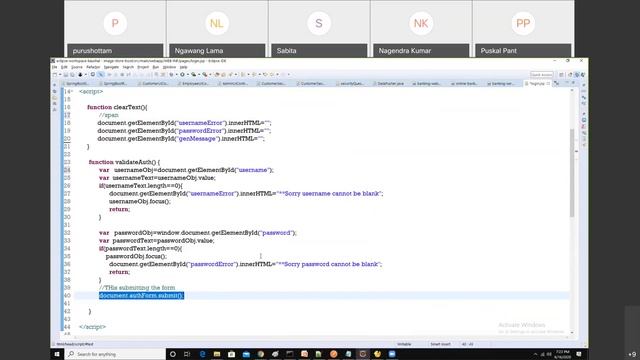Open the Source menu
This screenshot has height=360, width=640.
[77, 67]
